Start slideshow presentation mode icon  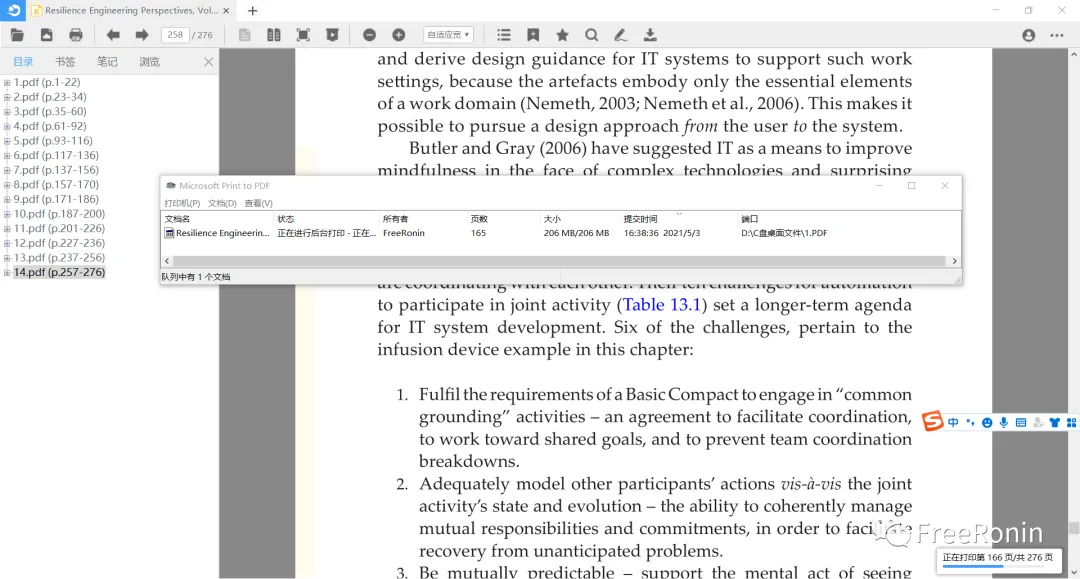point(332,35)
